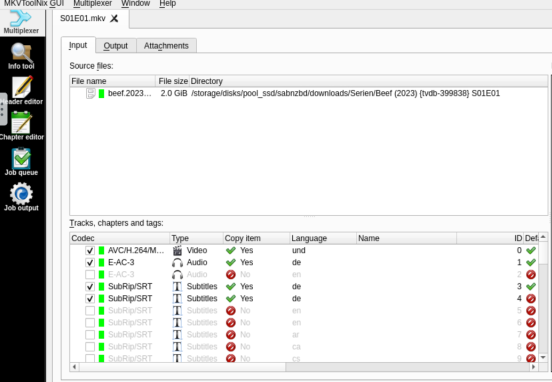The width and height of the screenshot is (552, 382).
Task: Select the beef.2023 source file row
Action: click(x=308, y=93)
